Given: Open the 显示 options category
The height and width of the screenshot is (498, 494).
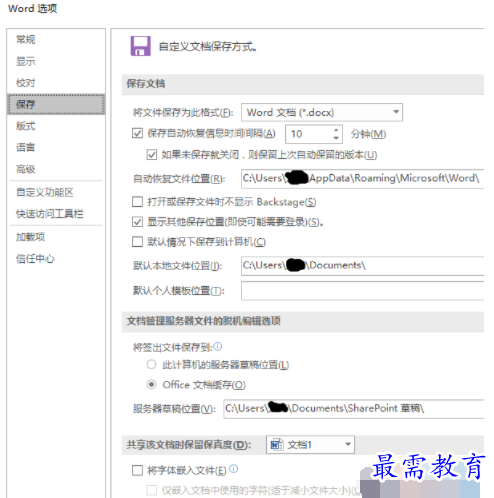Looking at the screenshot, I should [26, 61].
